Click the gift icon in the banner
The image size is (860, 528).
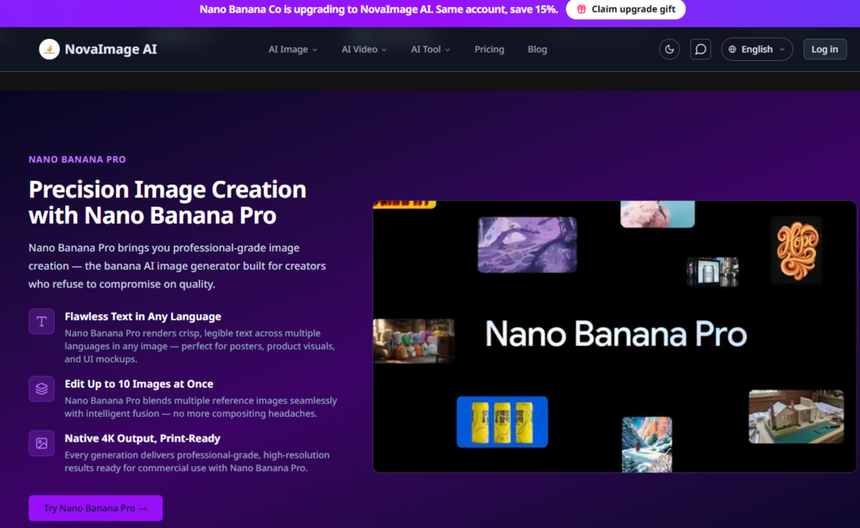pos(581,9)
